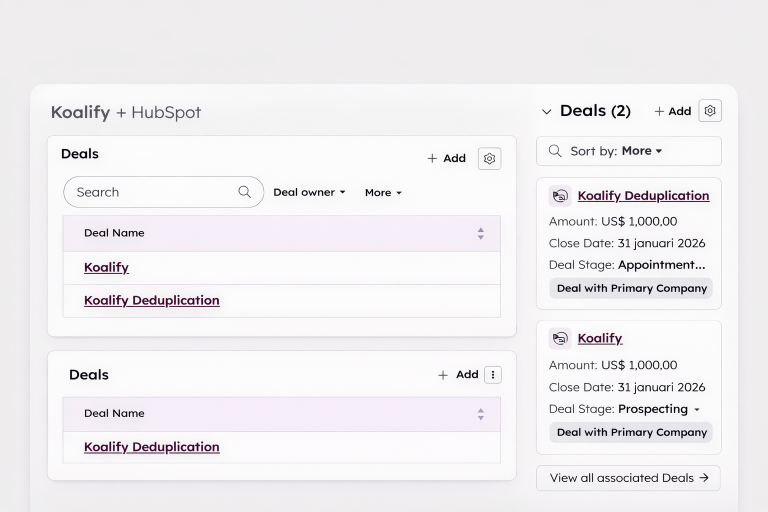Open Koalify Deduplication link in sidebar card

643,196
